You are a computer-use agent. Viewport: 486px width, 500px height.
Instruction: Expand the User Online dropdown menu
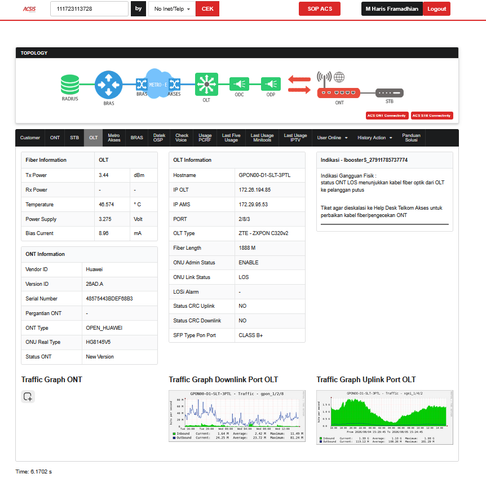[332, 138]
